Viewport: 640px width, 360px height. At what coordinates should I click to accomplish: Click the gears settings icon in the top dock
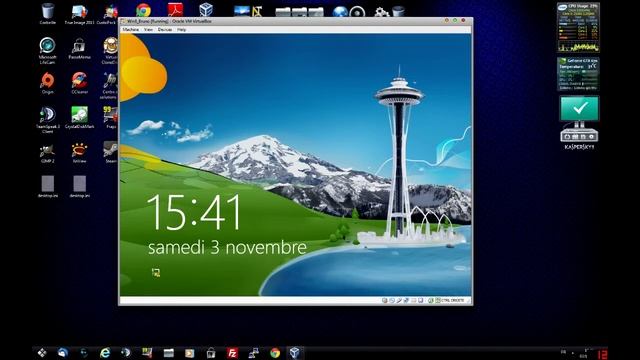coord(381,11)
